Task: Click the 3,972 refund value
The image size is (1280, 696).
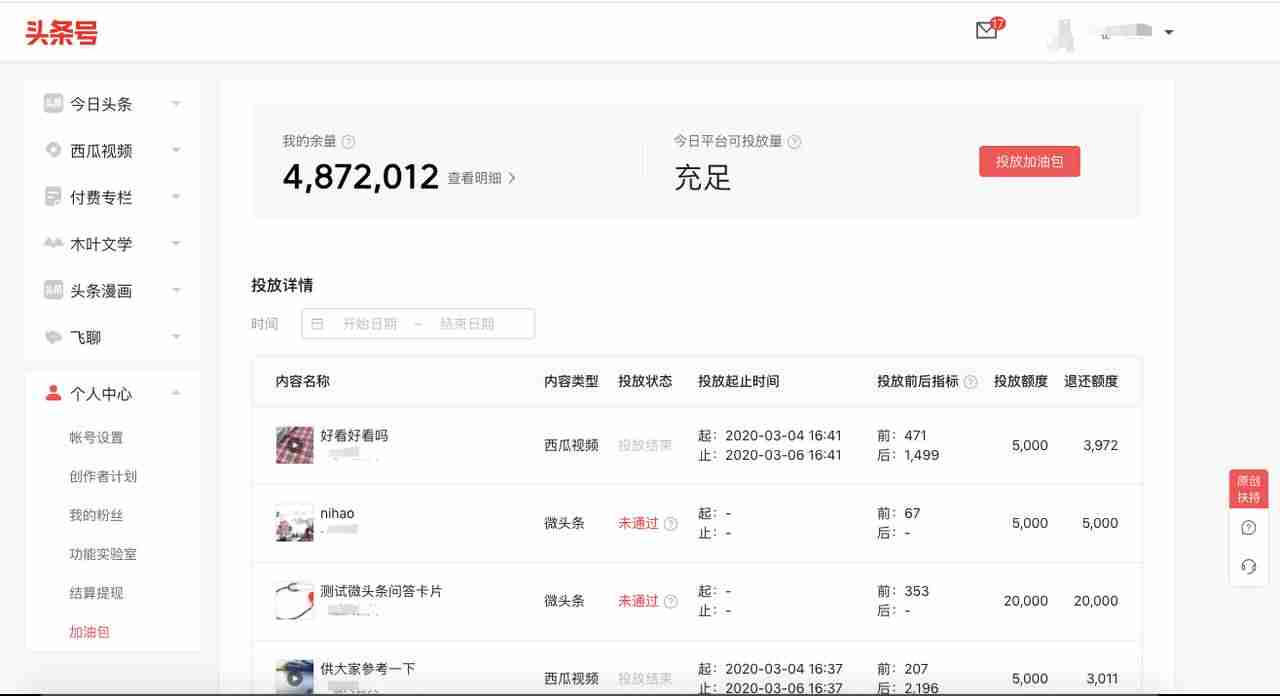Action: pos(1100,445)
